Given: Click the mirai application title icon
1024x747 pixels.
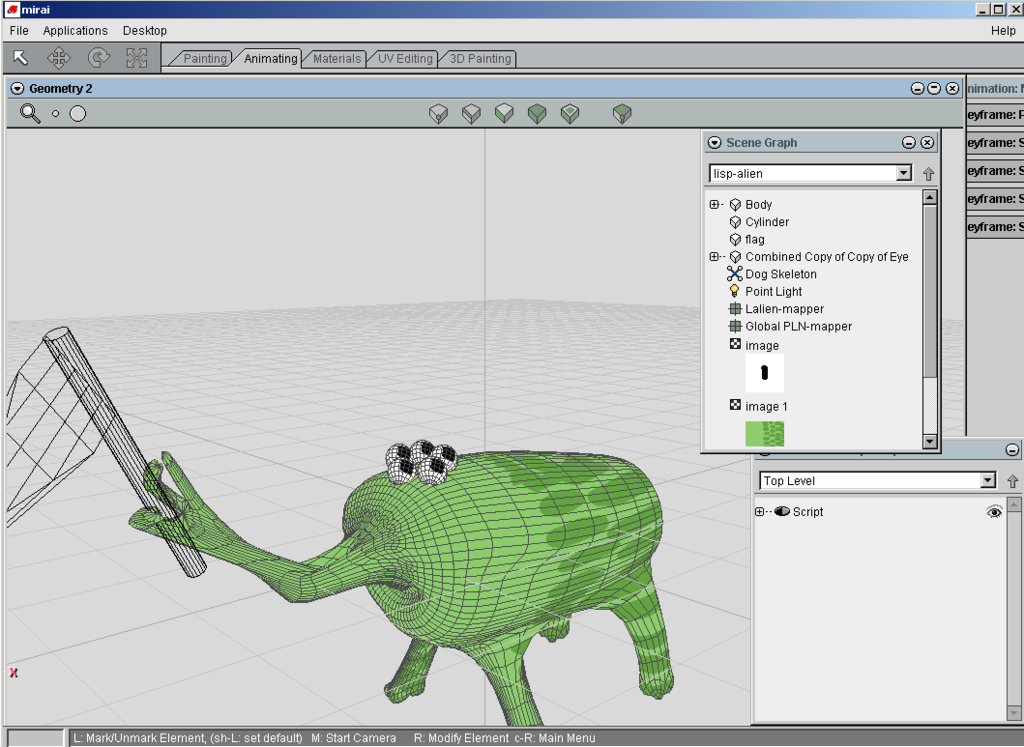Looking at the screenshot, I should (12, 9).
